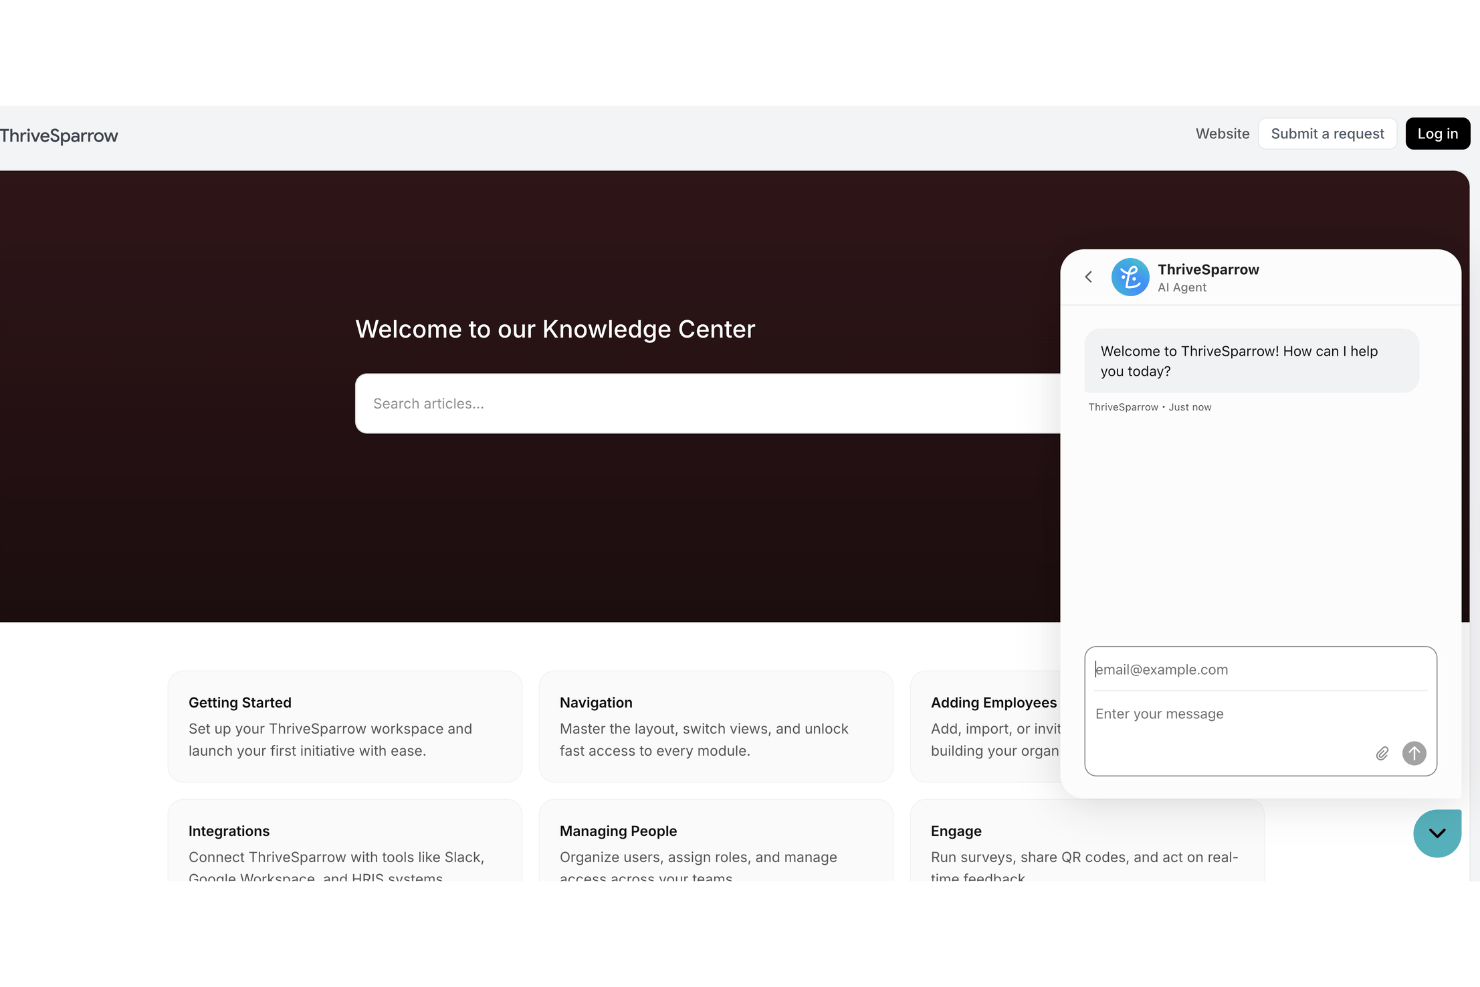Image resolution: width=1480 pixels, height=987 pixels.
Task: Attach a file with paperclip icon
Action: coord(1382,754)
